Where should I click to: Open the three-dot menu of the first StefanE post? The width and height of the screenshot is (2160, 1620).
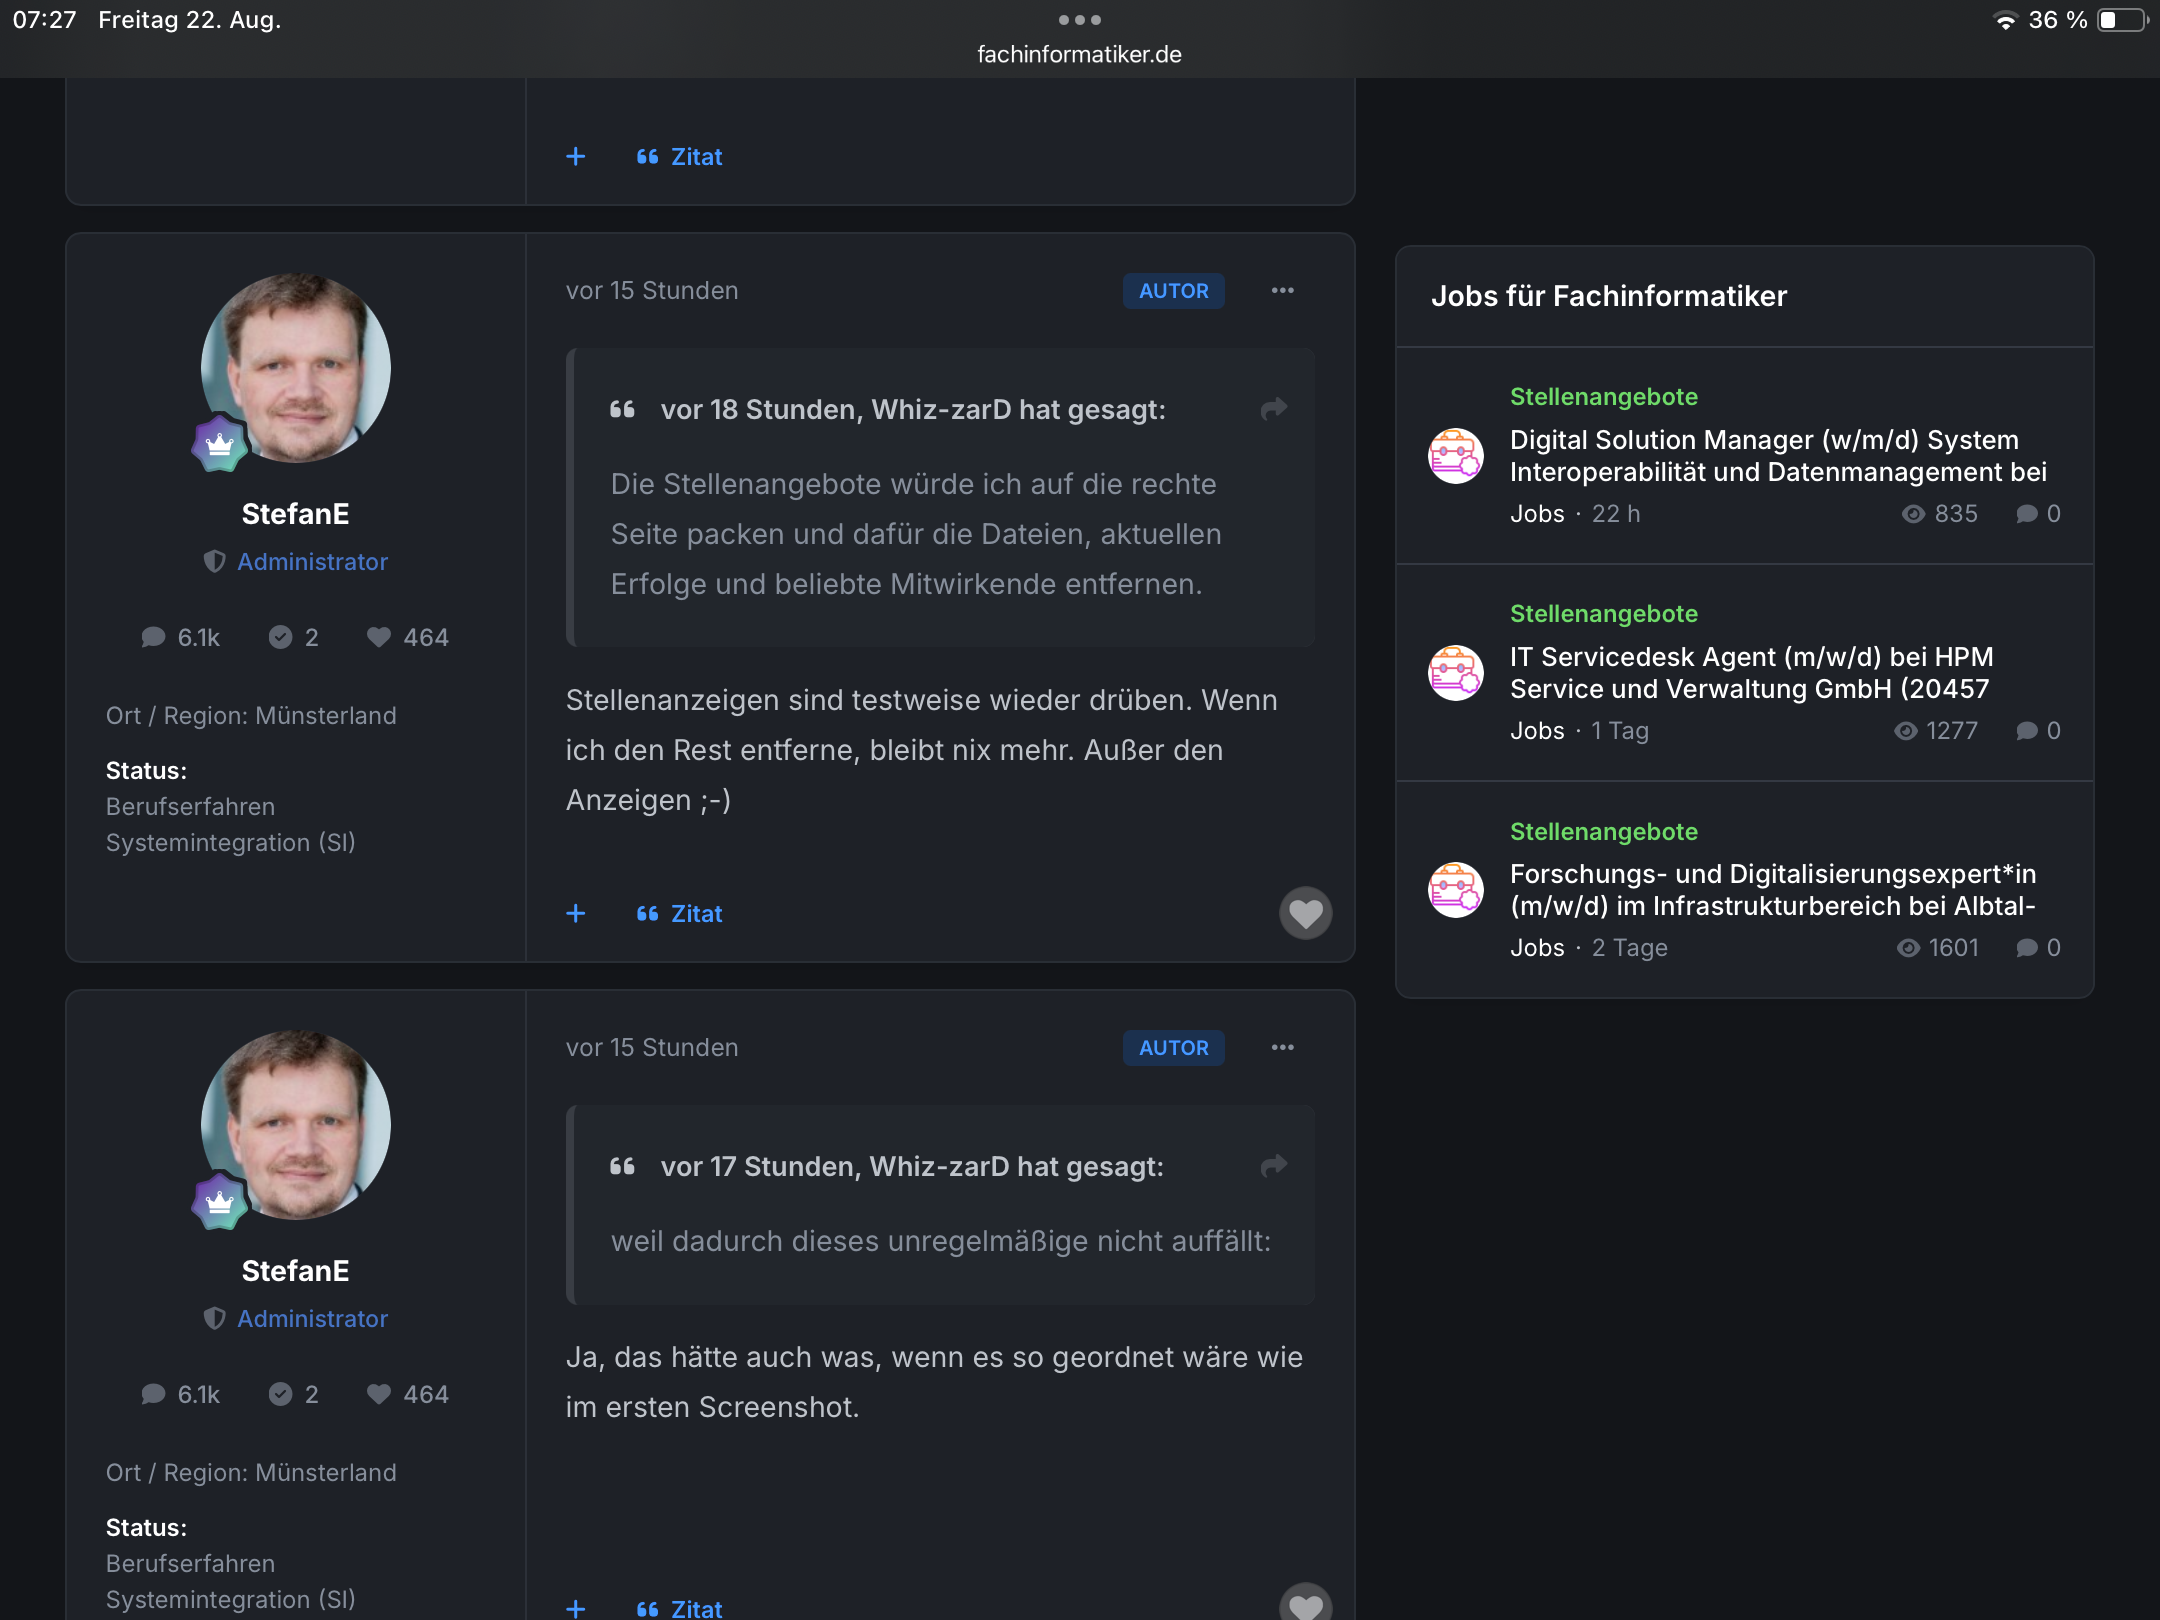pyautogui.click(x=1282, y=291)
